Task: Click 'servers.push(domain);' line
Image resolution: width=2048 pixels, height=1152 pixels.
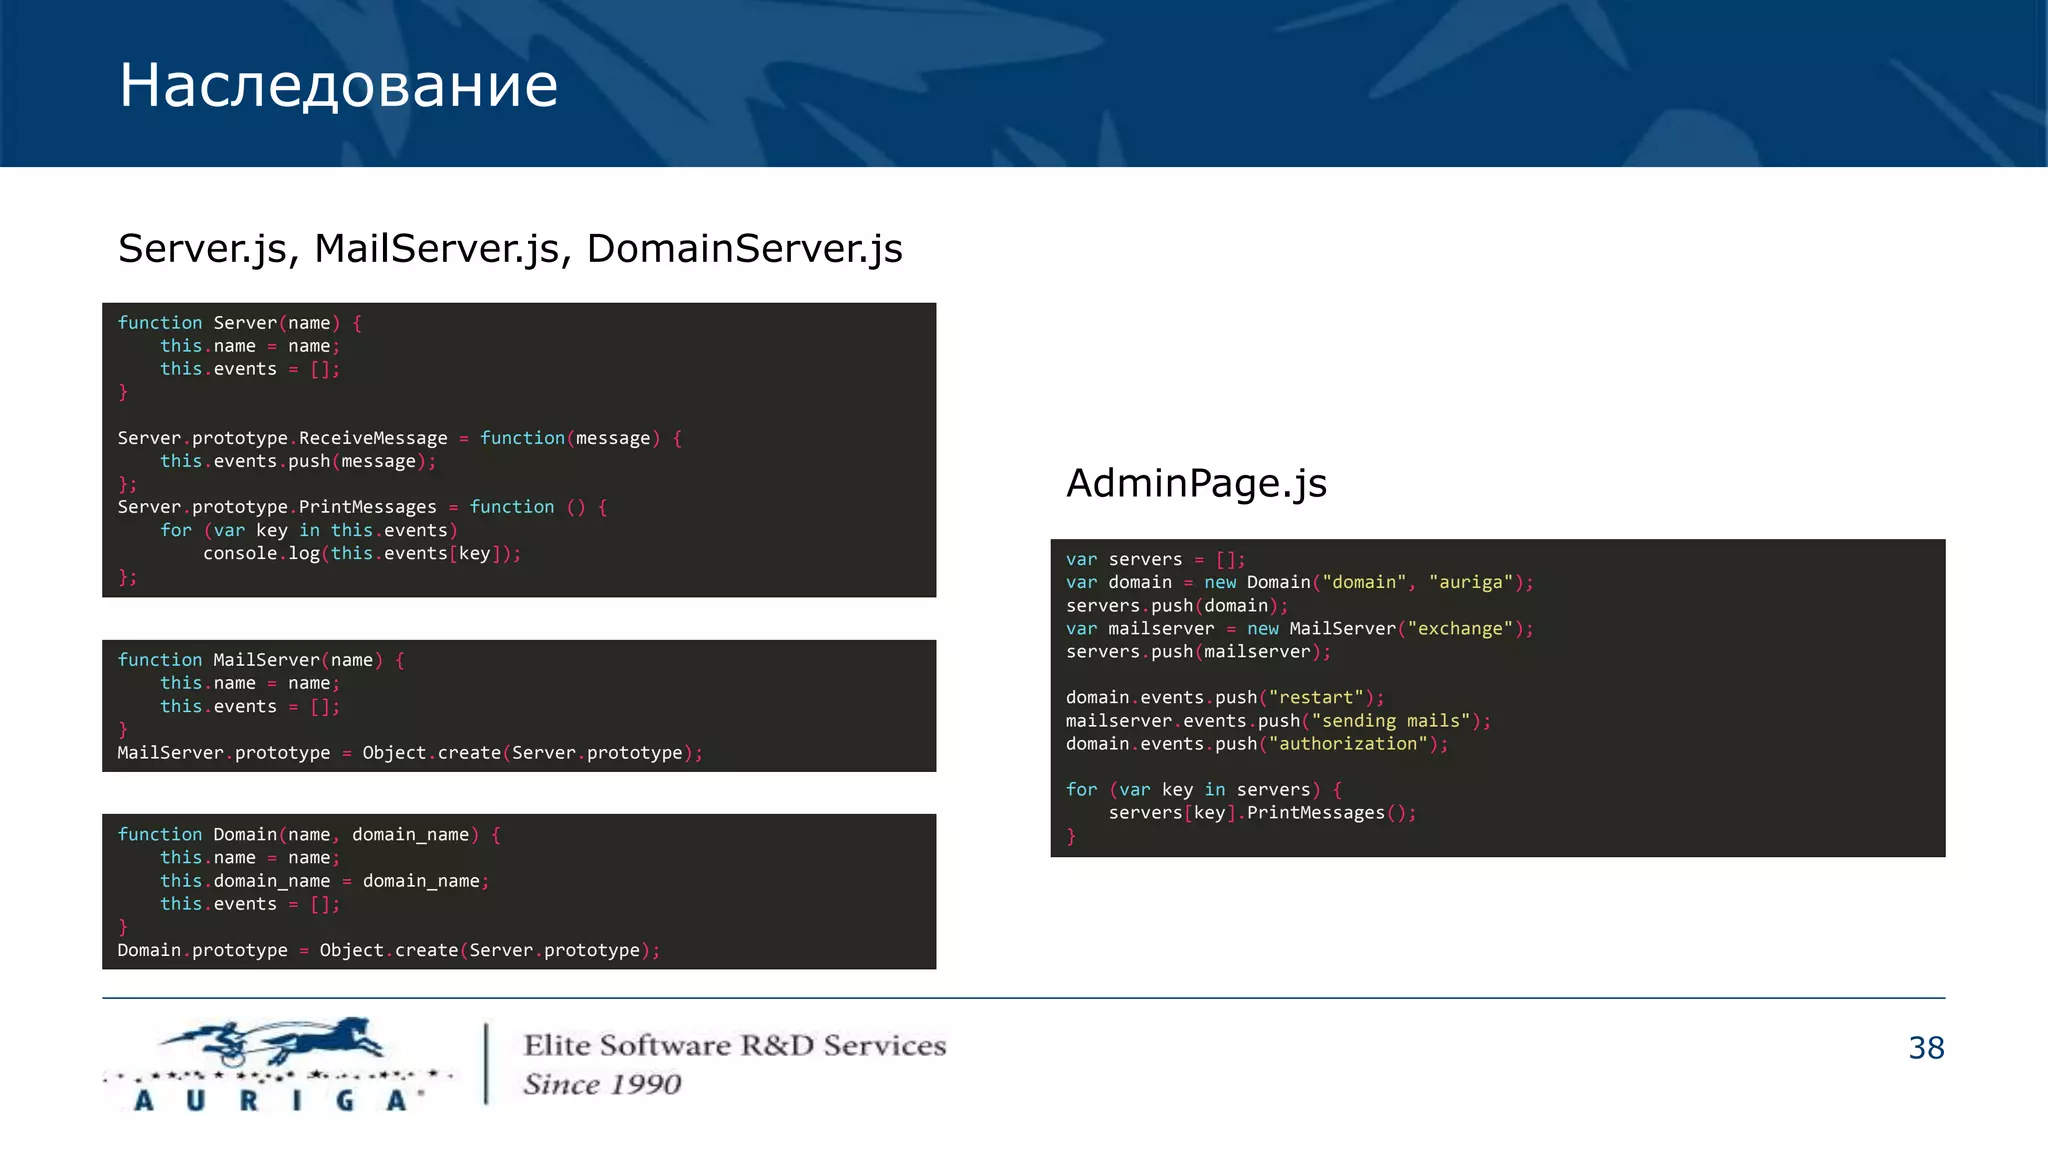Action: (x=1177, y=605)
